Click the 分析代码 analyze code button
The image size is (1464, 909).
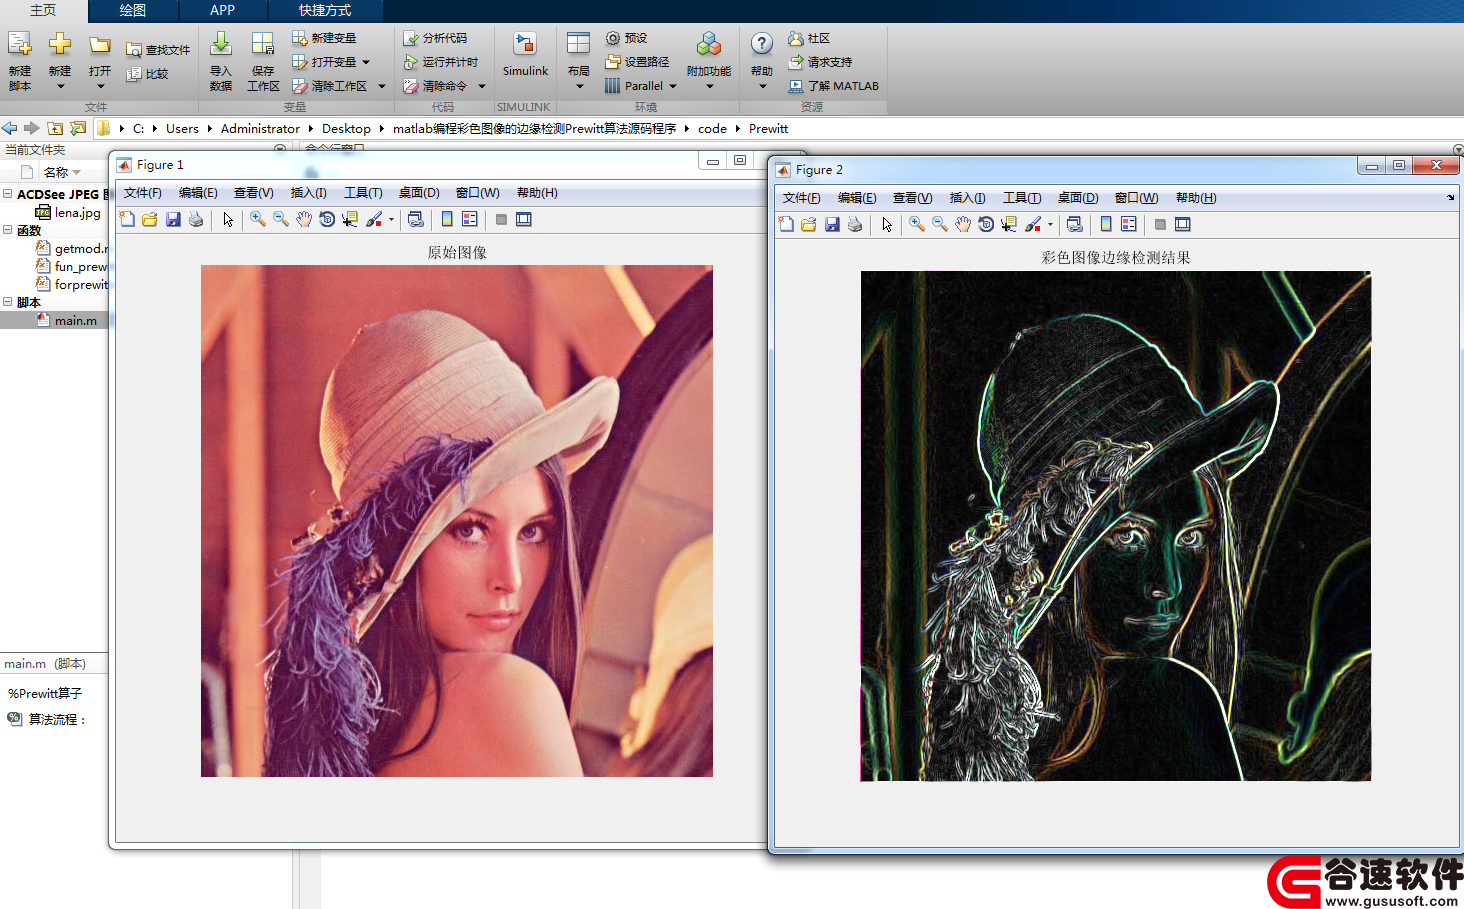435,38
